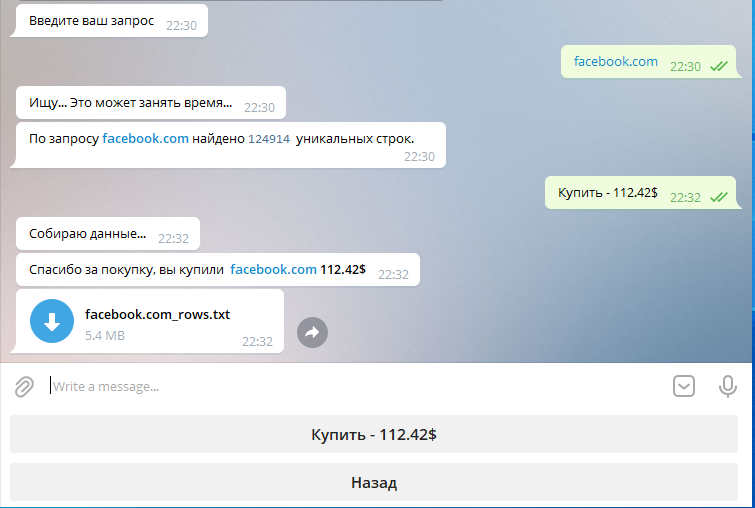Image resolution: width=755 pixels, height=508 pixels.
Task: Click the 22:32 timestamp on the file message
Action: click(257, 341)
